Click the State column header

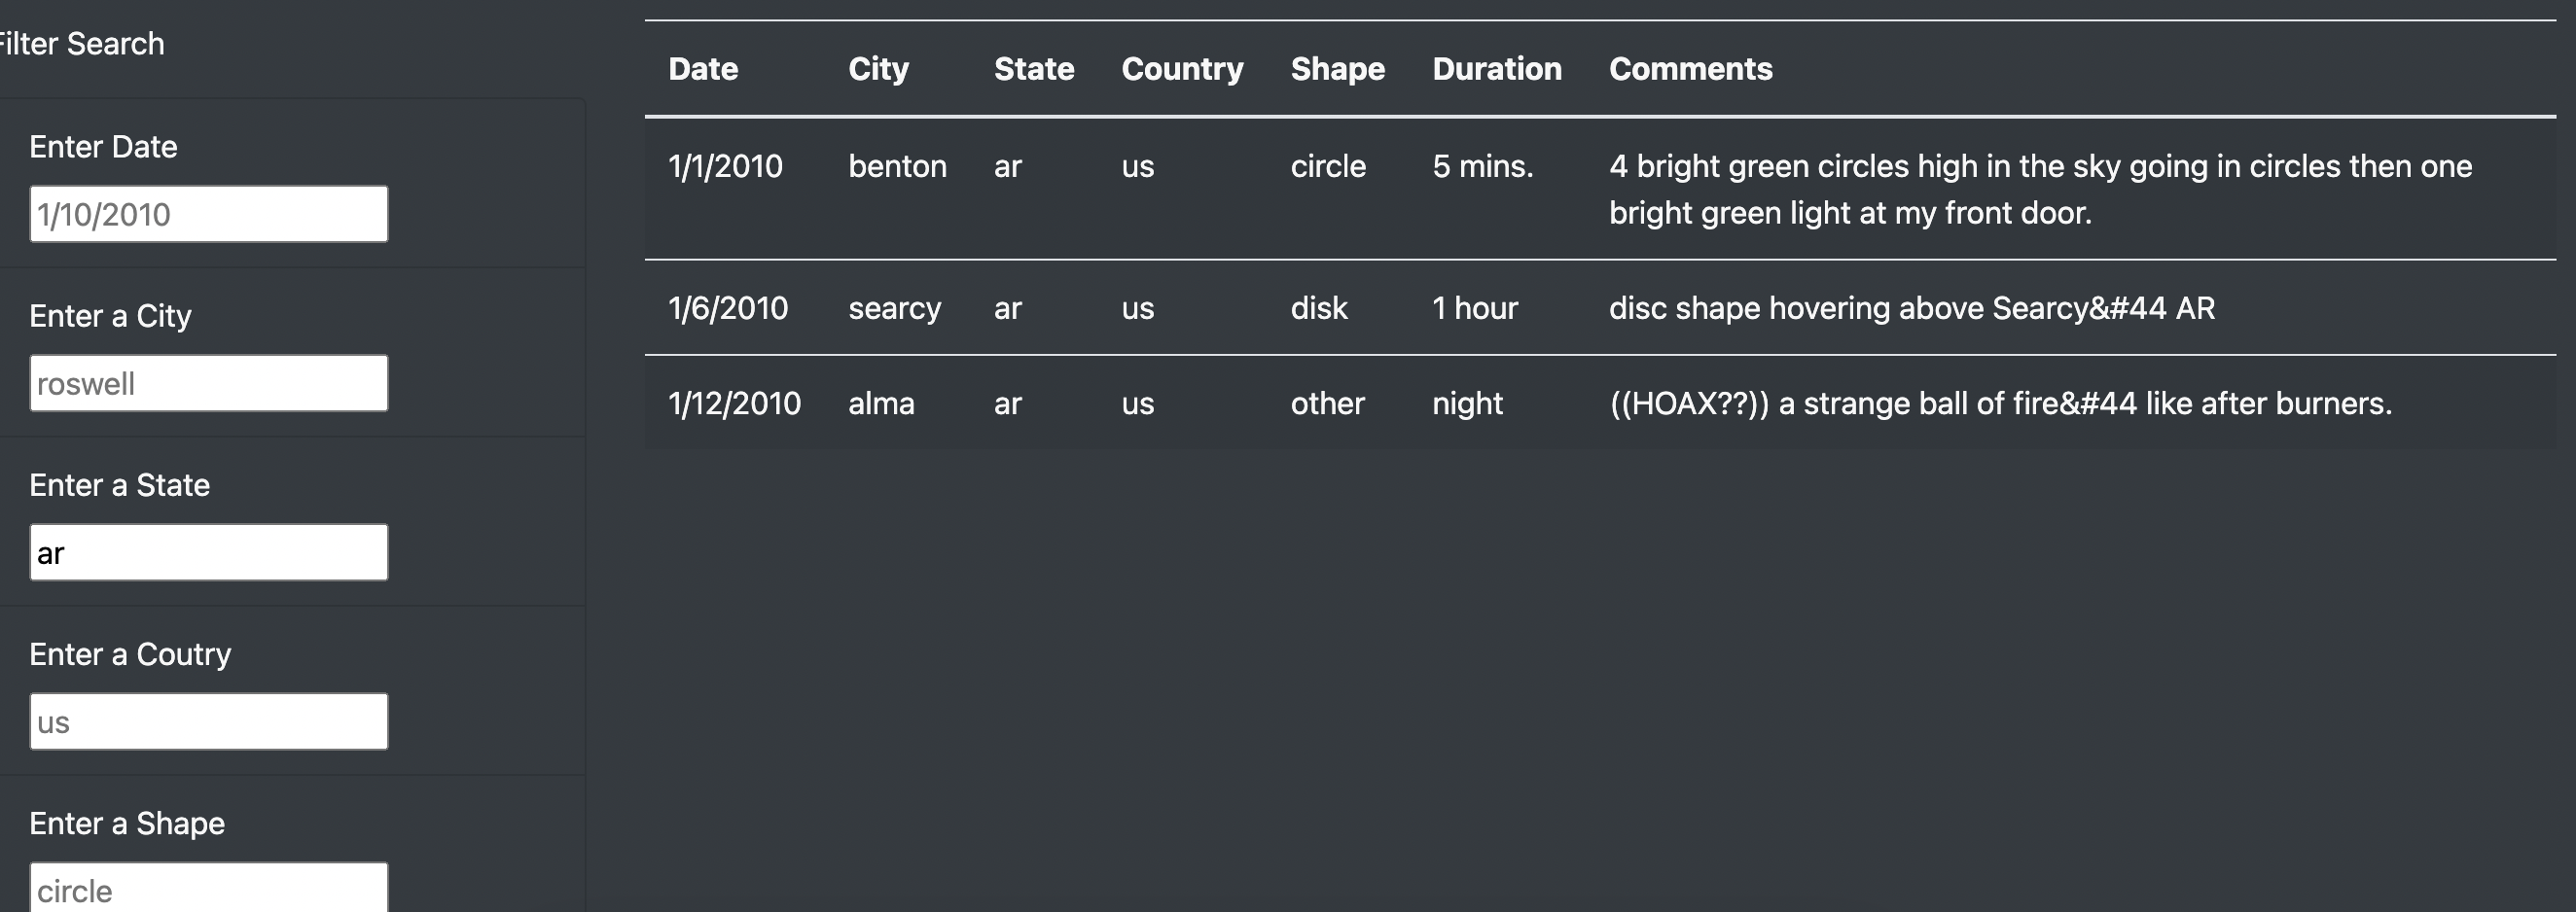click(1034, 68)
